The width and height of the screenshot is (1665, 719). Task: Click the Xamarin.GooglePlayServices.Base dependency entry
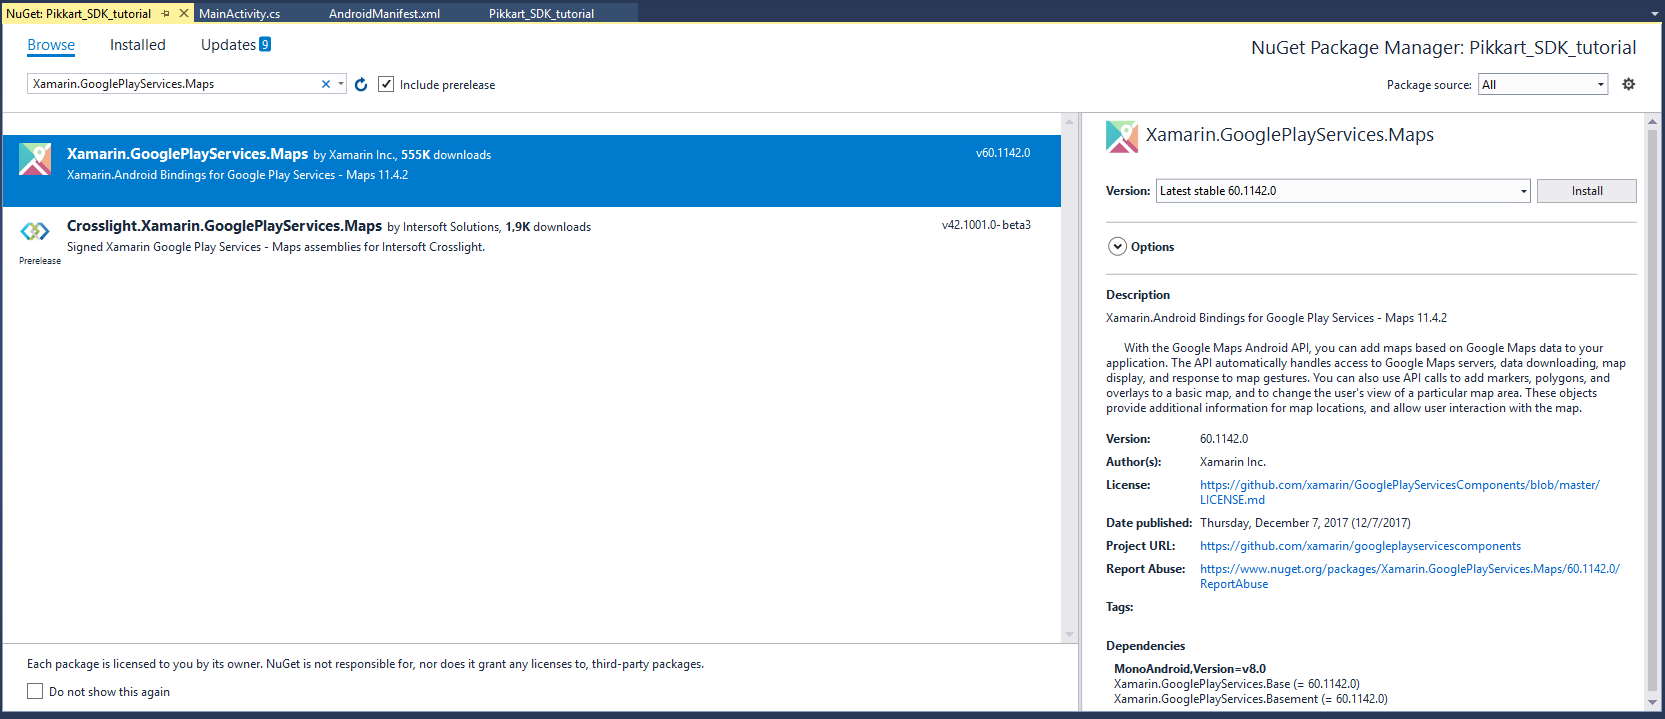point(1236,684)
